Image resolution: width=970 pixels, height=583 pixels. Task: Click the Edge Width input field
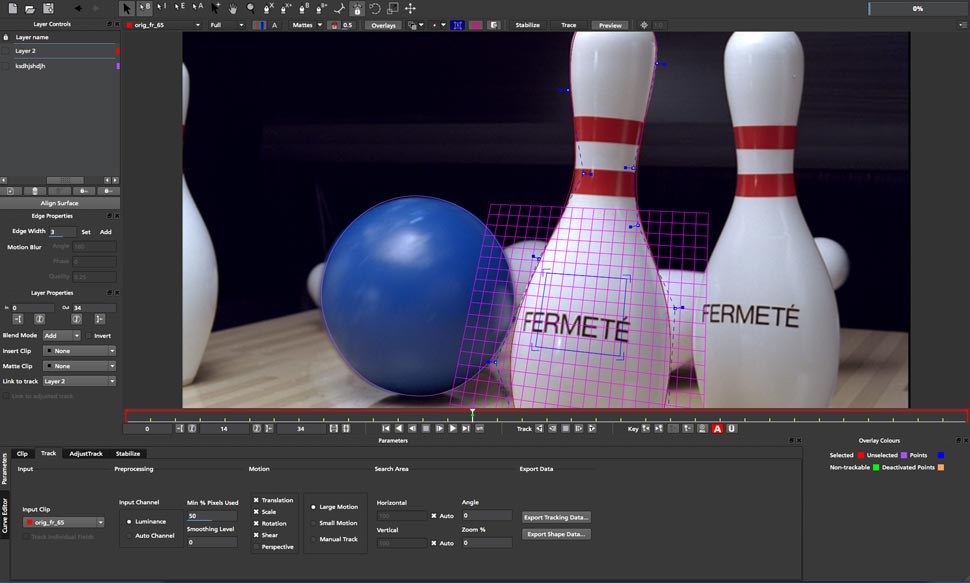tap(62, 232)
